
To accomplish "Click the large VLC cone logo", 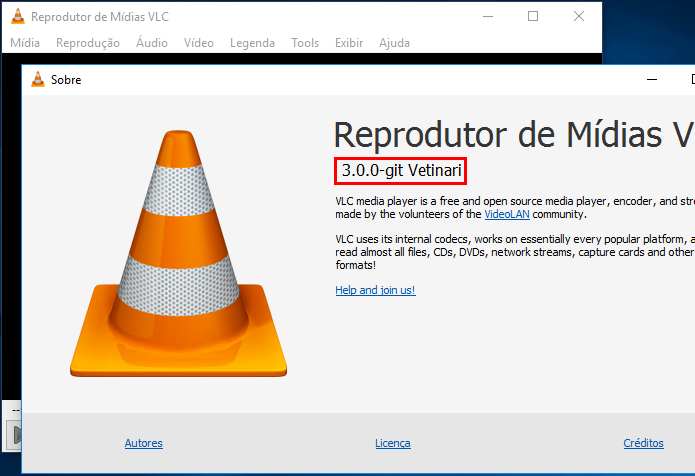I will 178,254.
